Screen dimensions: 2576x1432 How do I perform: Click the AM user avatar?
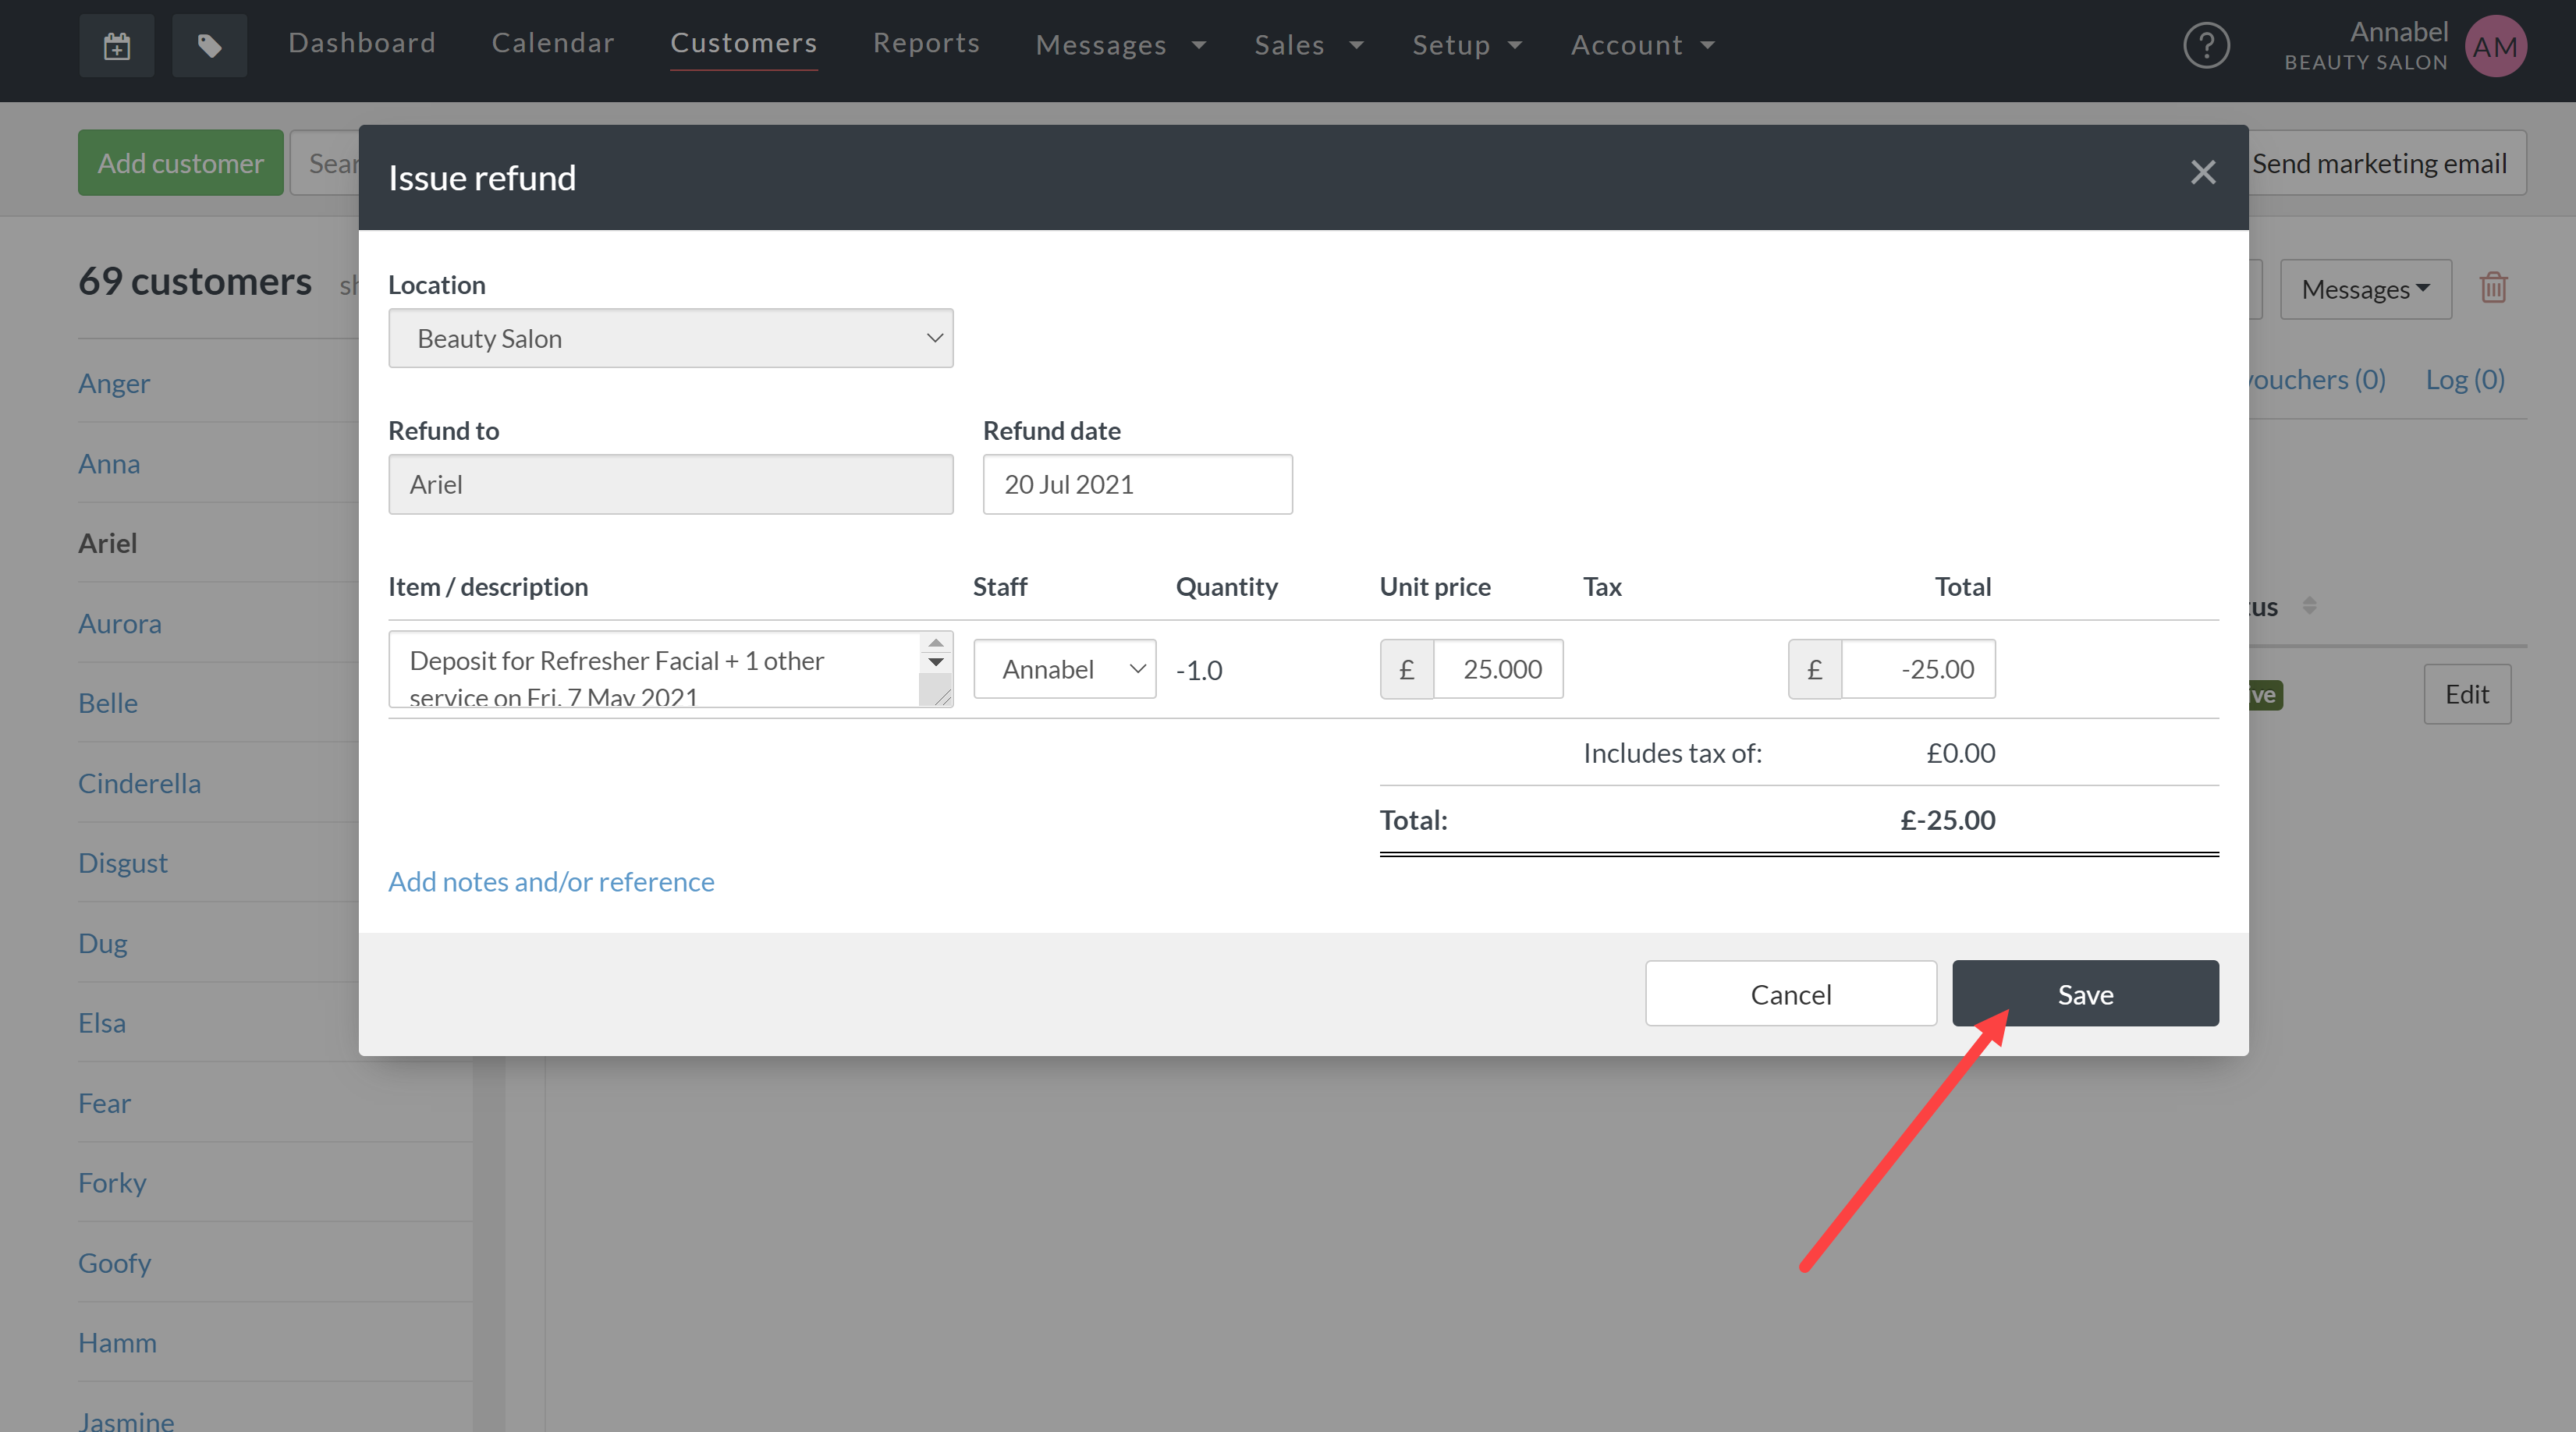2495,46
